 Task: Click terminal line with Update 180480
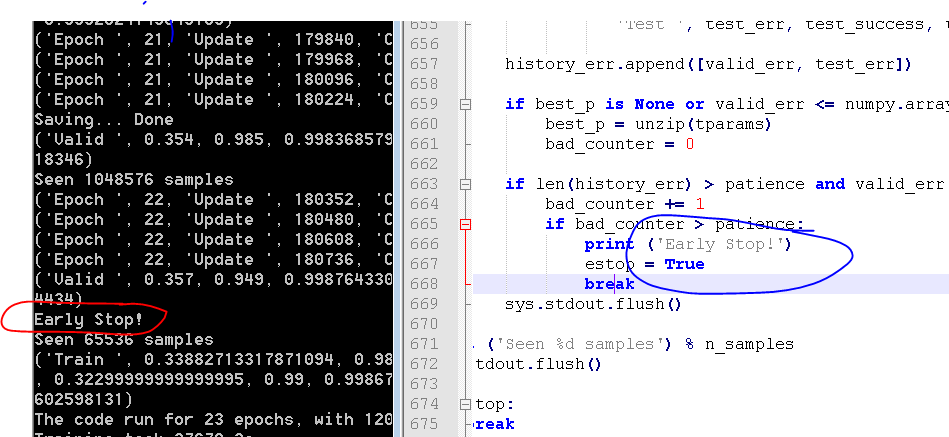click(213, 219)
